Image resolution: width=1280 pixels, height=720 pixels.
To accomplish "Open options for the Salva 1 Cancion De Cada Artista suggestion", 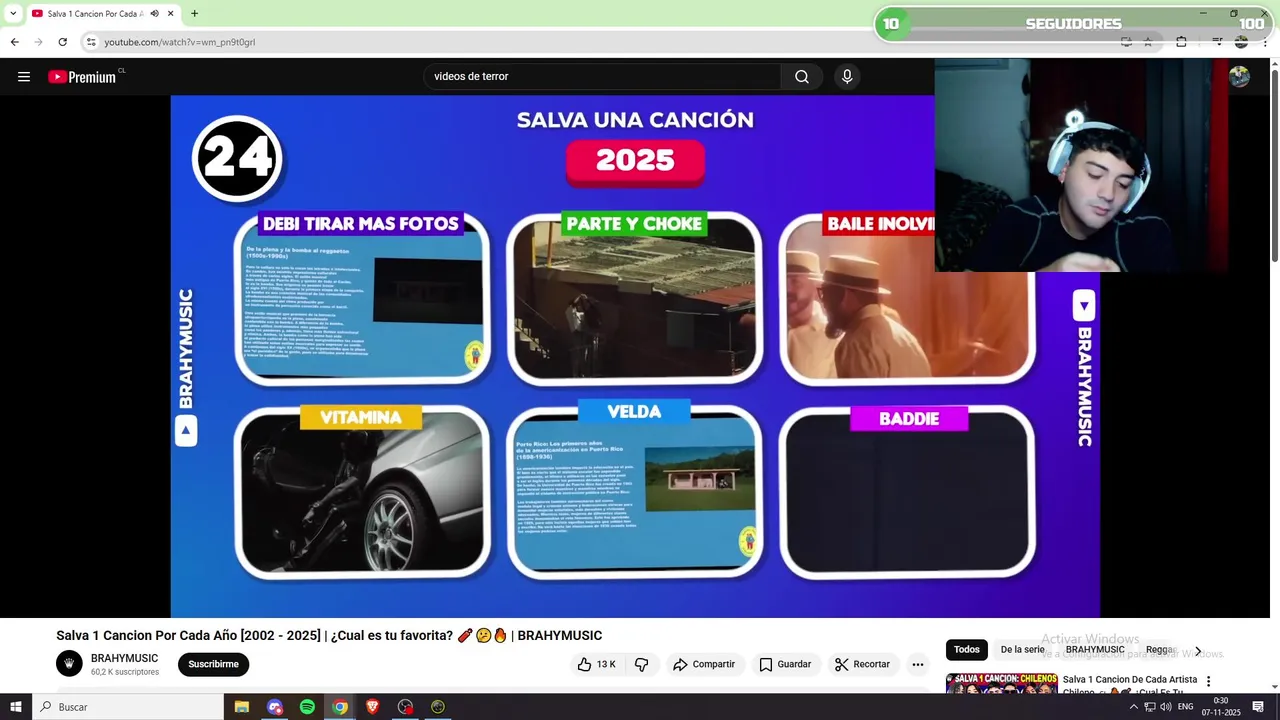I will [x=1208, y=681].
